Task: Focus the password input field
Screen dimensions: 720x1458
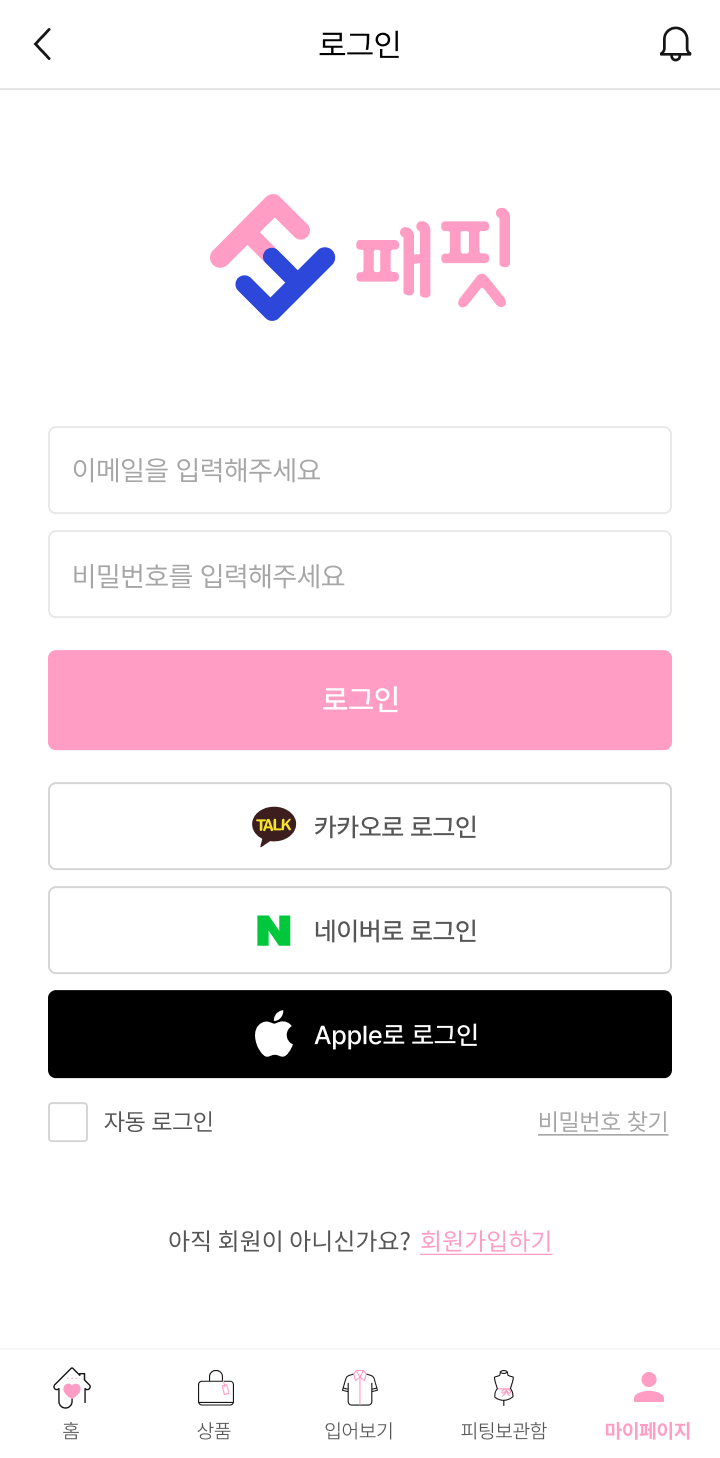Action: coord(360,574)
